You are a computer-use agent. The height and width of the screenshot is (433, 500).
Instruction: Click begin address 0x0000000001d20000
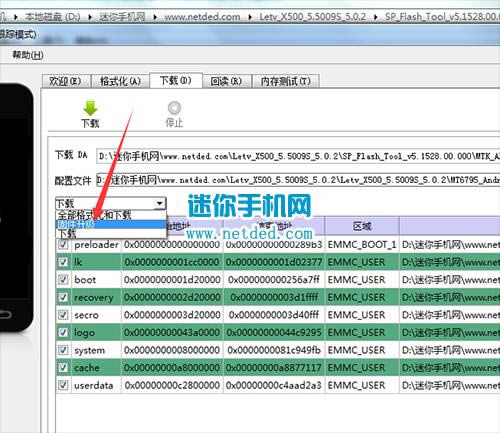point(172,279)
